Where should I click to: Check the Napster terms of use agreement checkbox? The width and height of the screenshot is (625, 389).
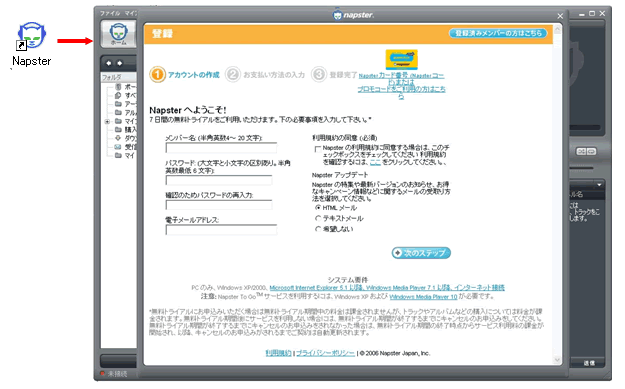click(318, 149)
